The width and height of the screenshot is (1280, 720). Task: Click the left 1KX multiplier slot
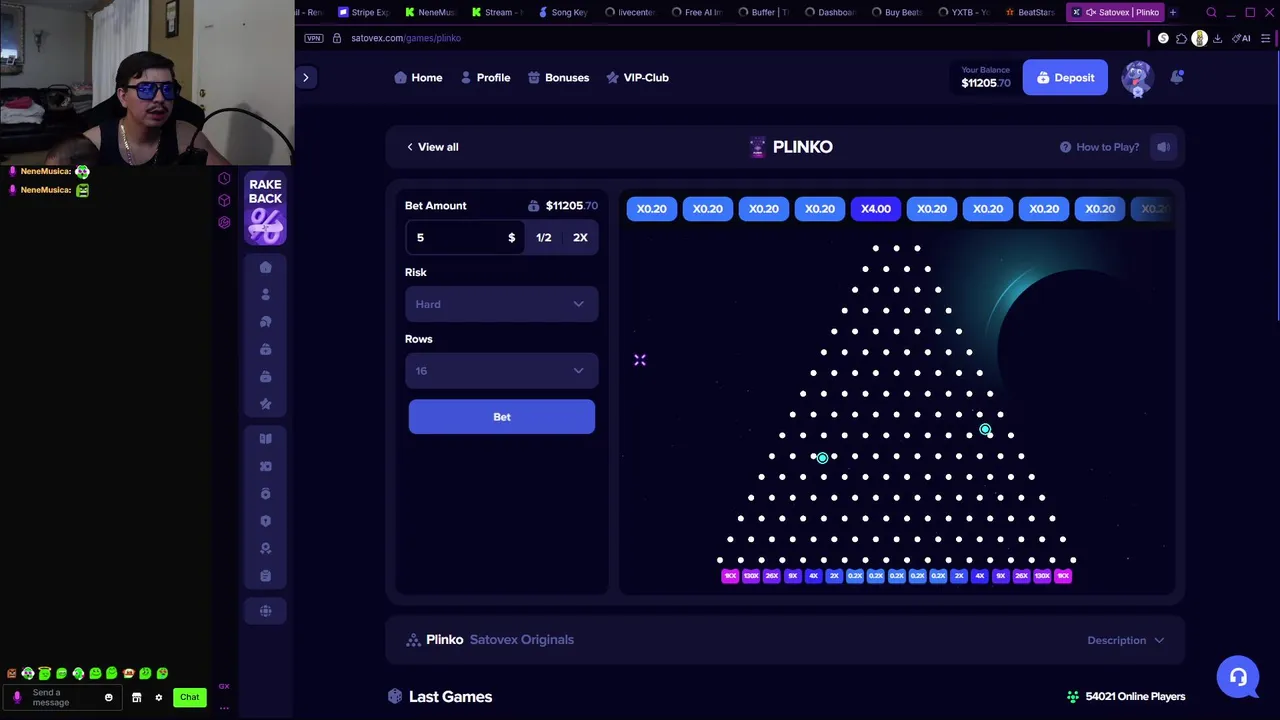point(729,576)
